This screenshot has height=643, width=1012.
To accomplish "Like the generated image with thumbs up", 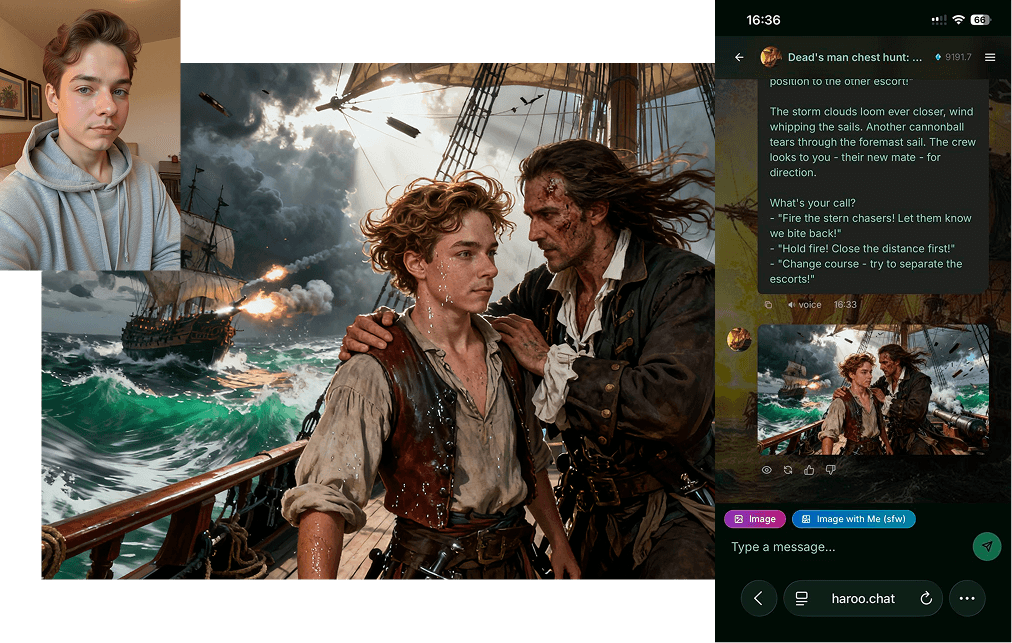I will point(809,470).
